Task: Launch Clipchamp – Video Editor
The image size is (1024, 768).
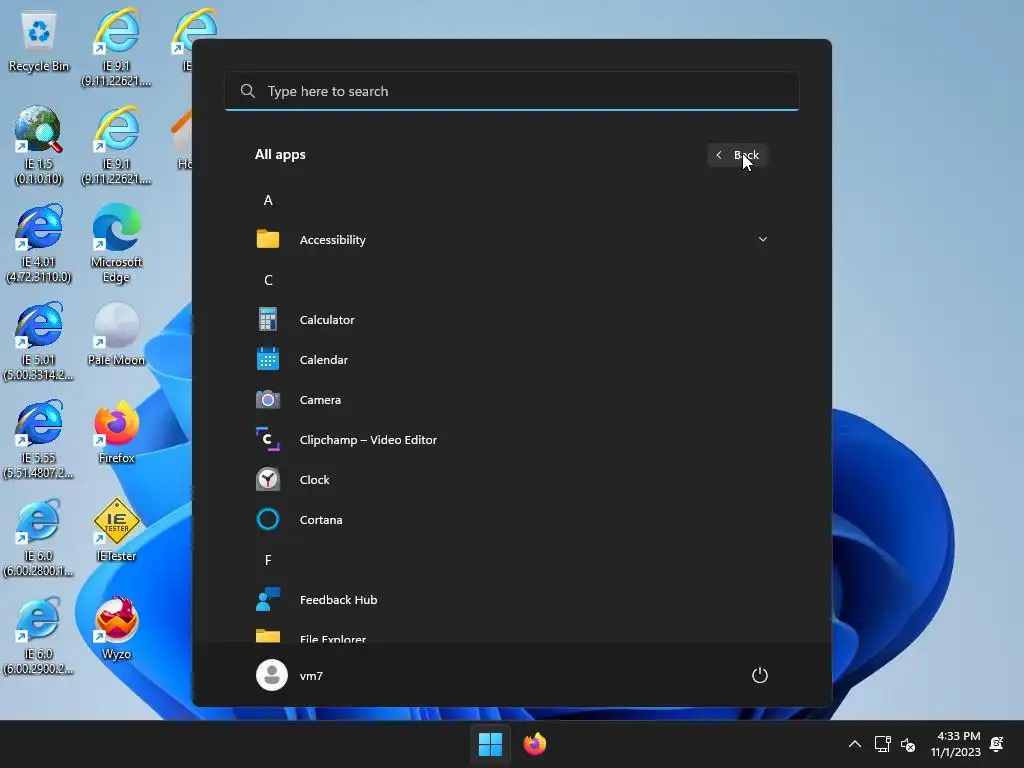Action: (x=368, y=440)
